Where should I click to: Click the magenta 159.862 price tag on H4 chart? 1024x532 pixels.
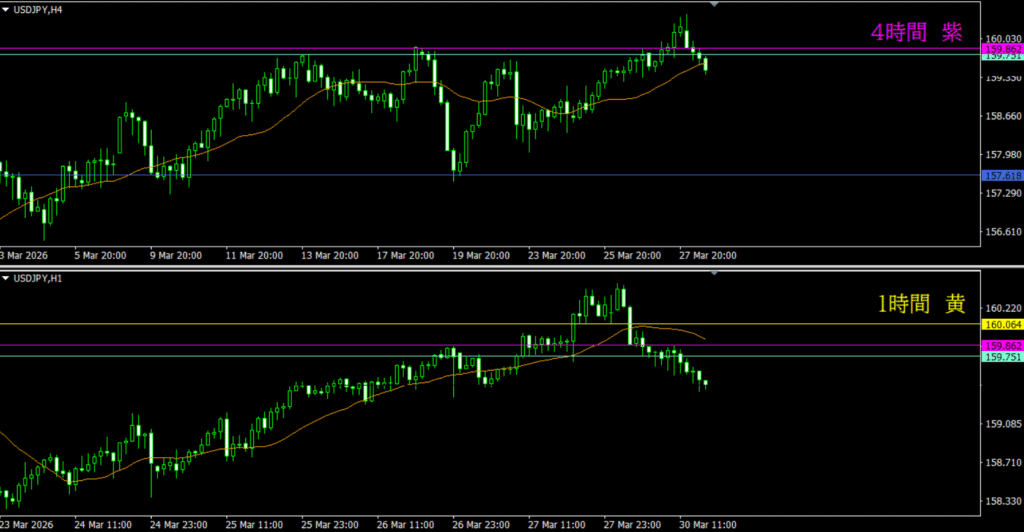pyautogui.click(x=1003, y=48)
